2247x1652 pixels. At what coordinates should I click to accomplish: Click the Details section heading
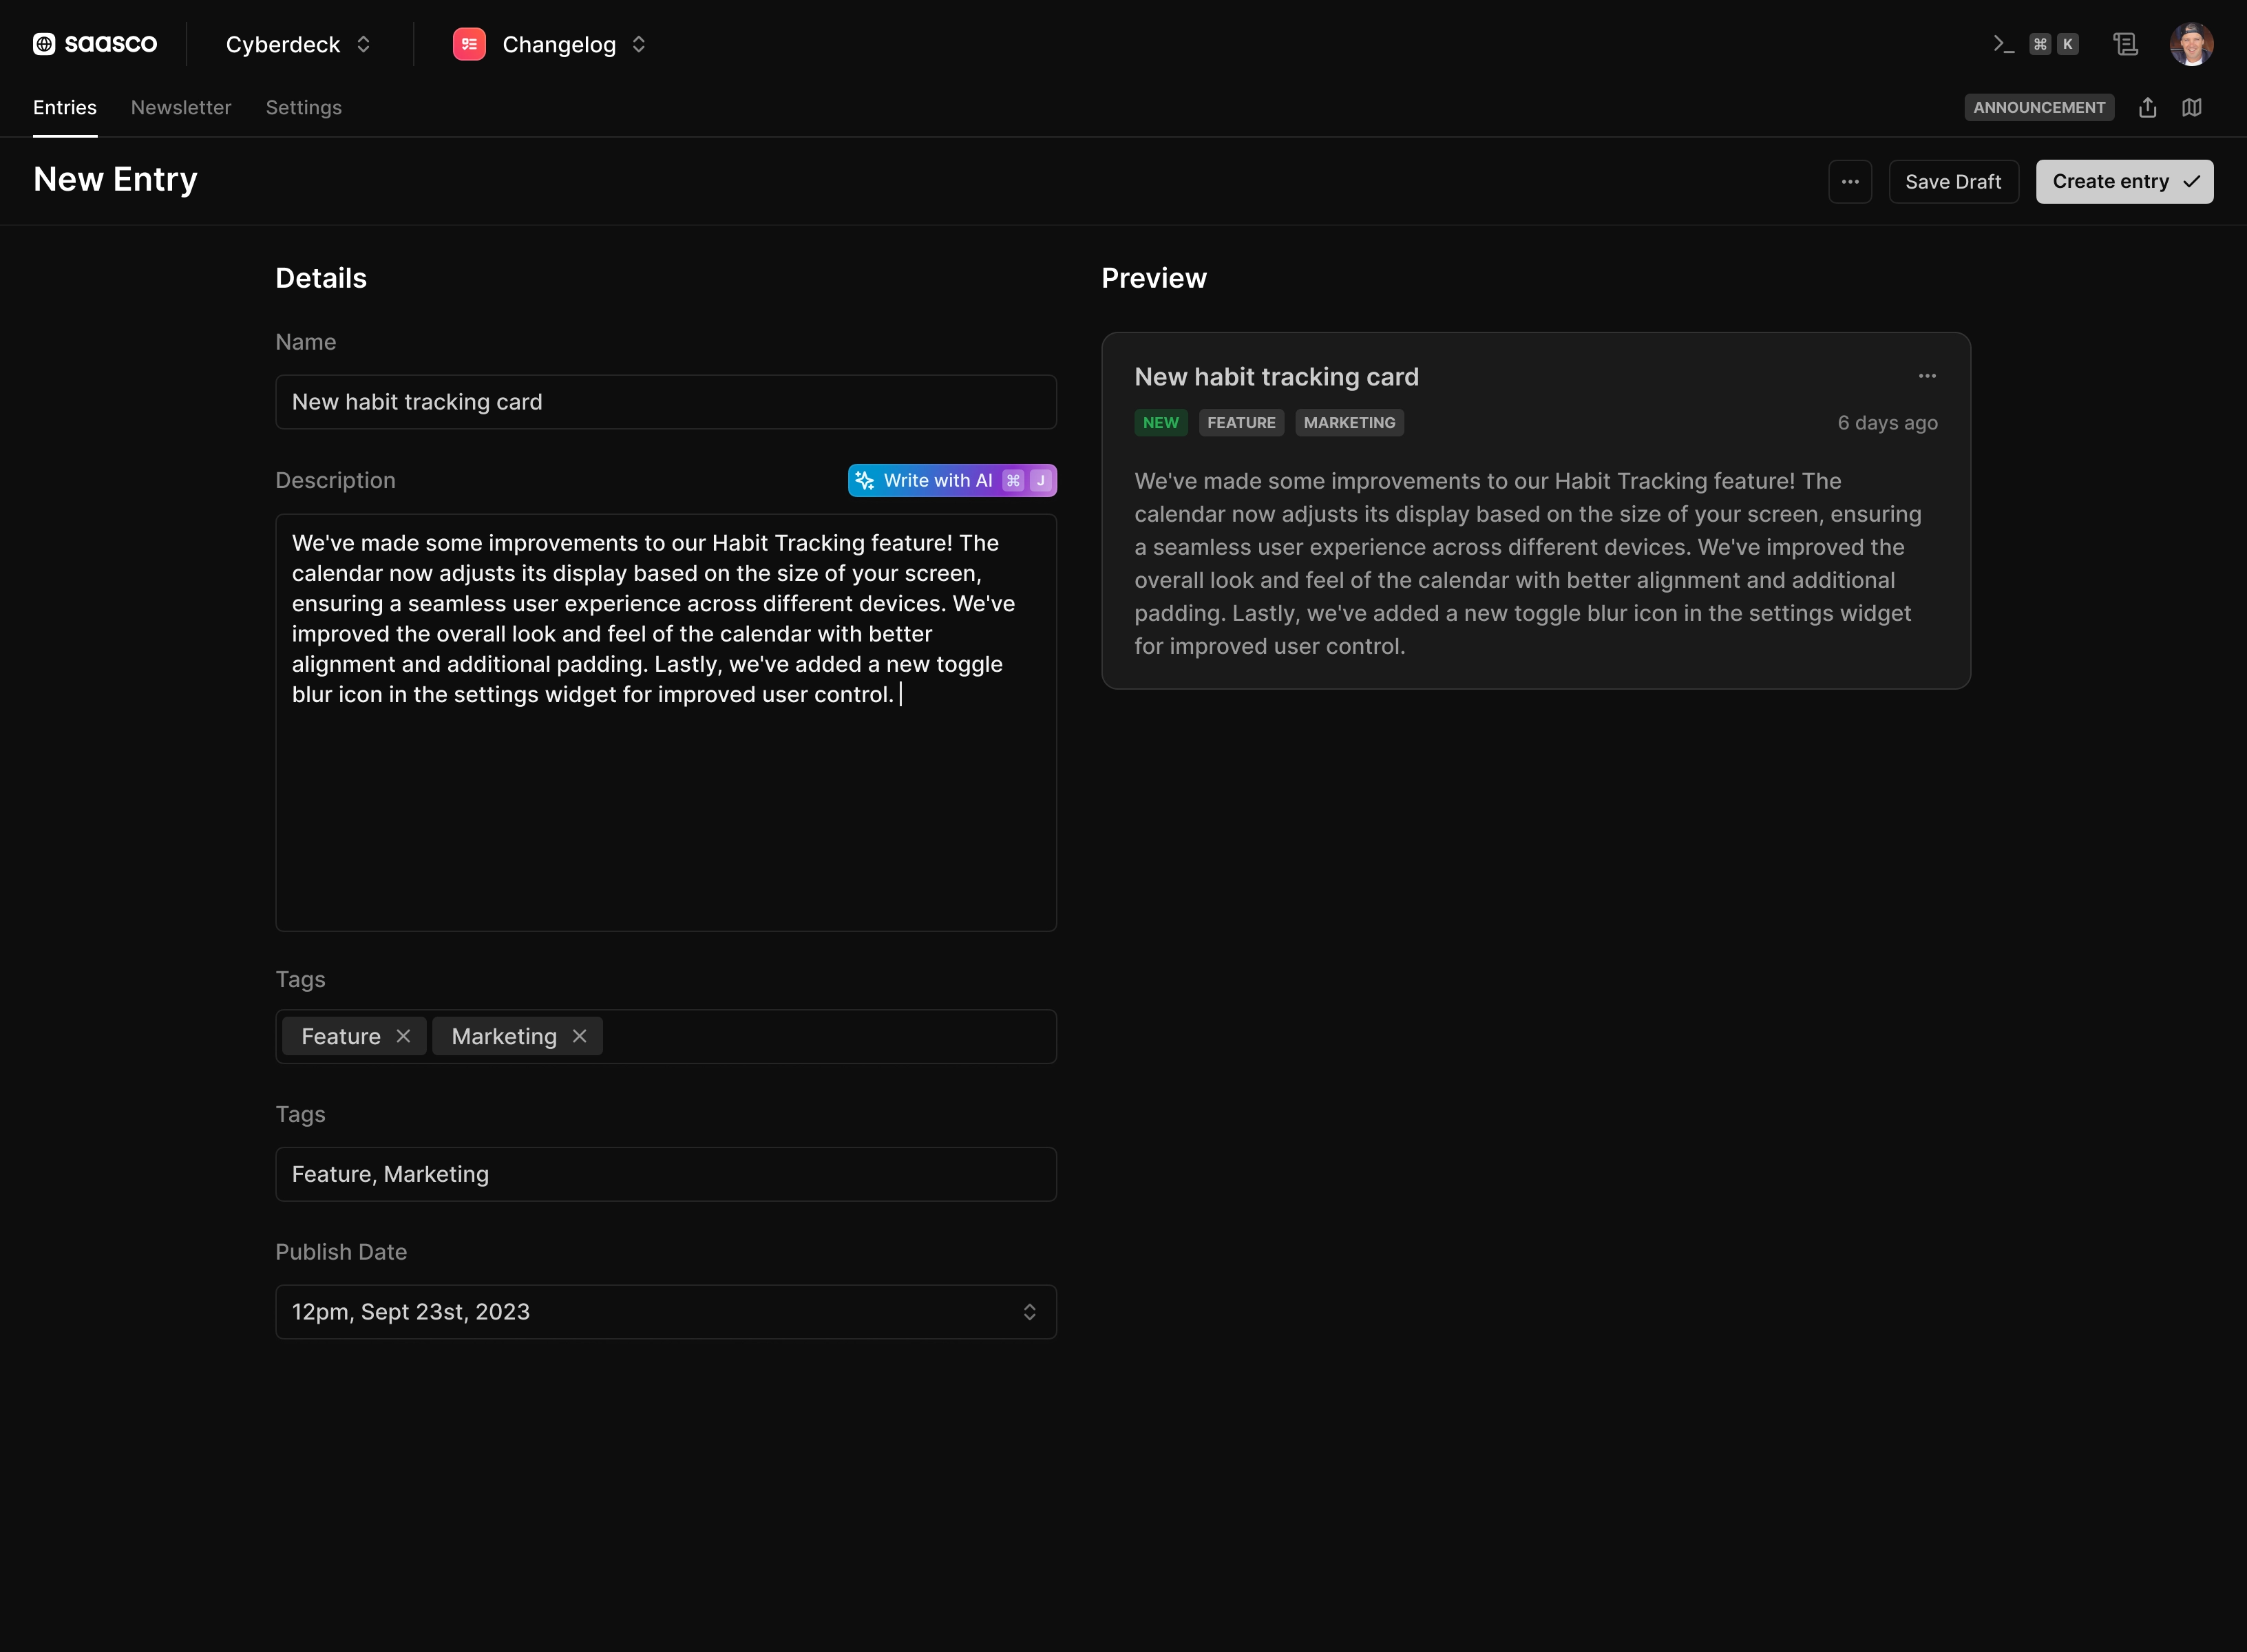coord(321,278)
